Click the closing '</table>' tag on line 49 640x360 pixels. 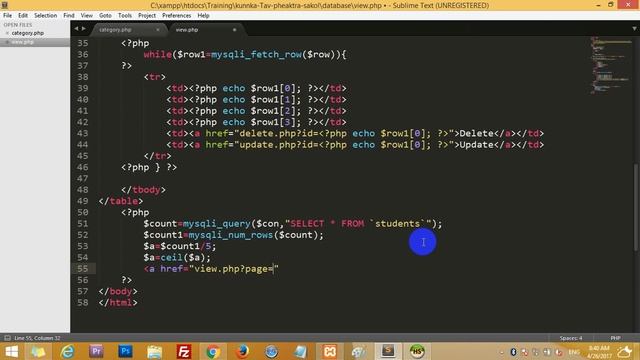pyautogui.click(x=121, y=201)
